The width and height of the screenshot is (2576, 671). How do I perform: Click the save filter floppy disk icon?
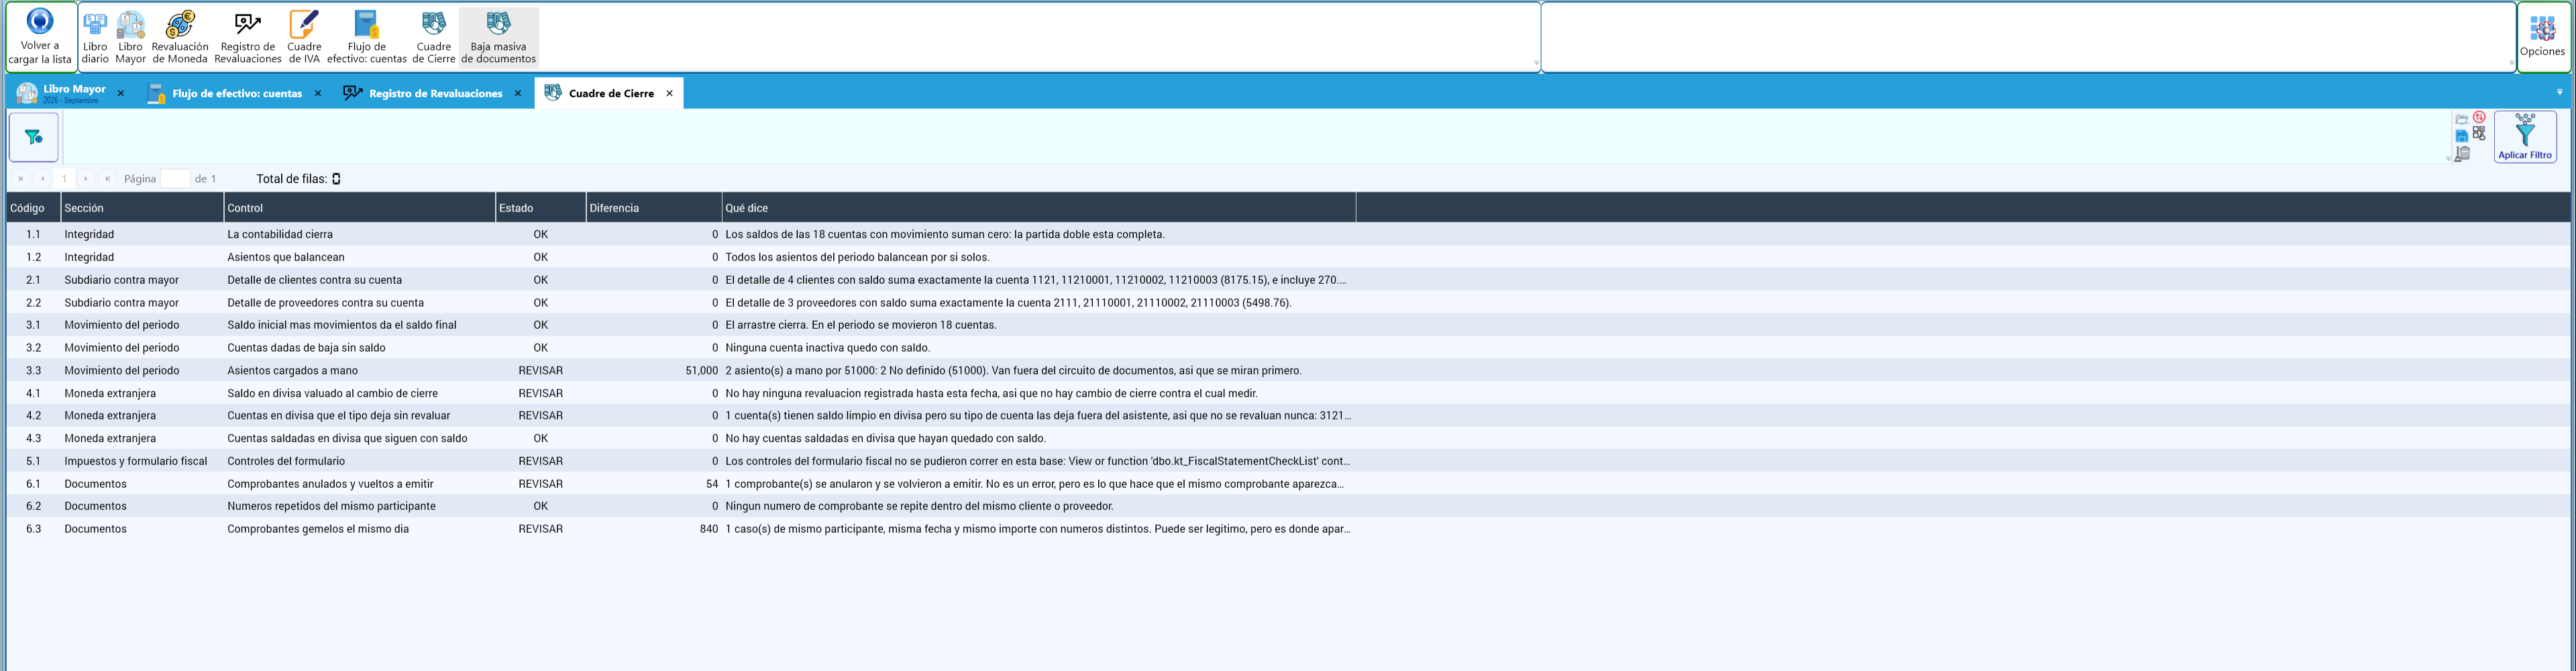(x=2462, y=136)
